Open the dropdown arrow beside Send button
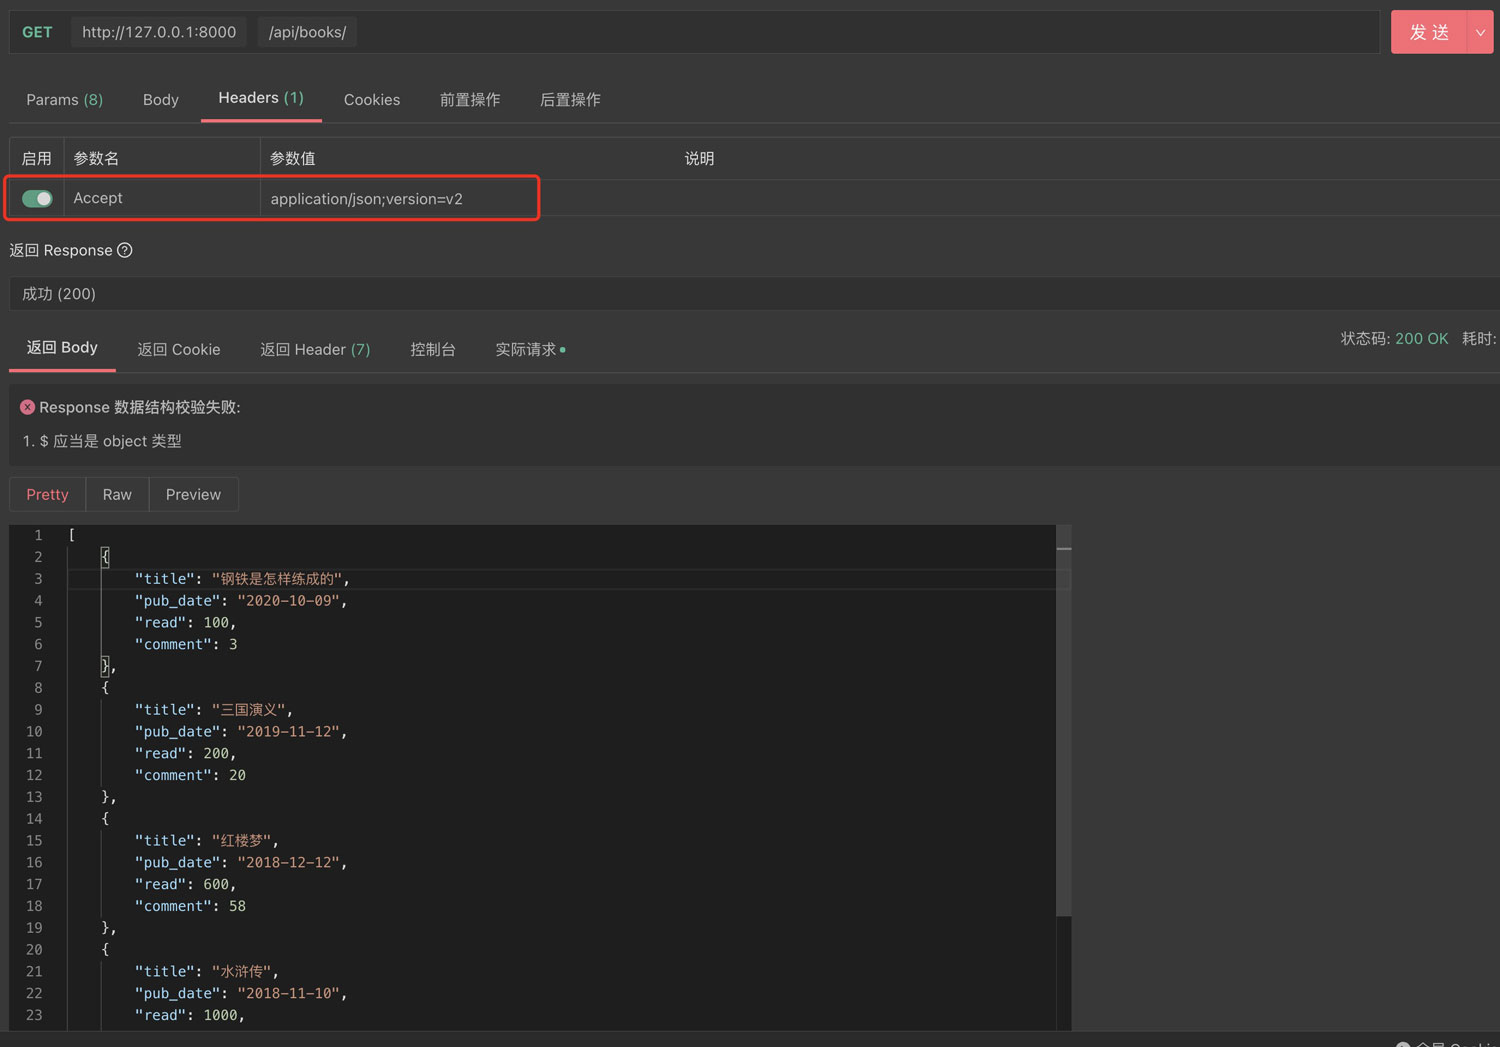The height and width of the screenshot is (1047, 1500). [x=1480, y=33]
